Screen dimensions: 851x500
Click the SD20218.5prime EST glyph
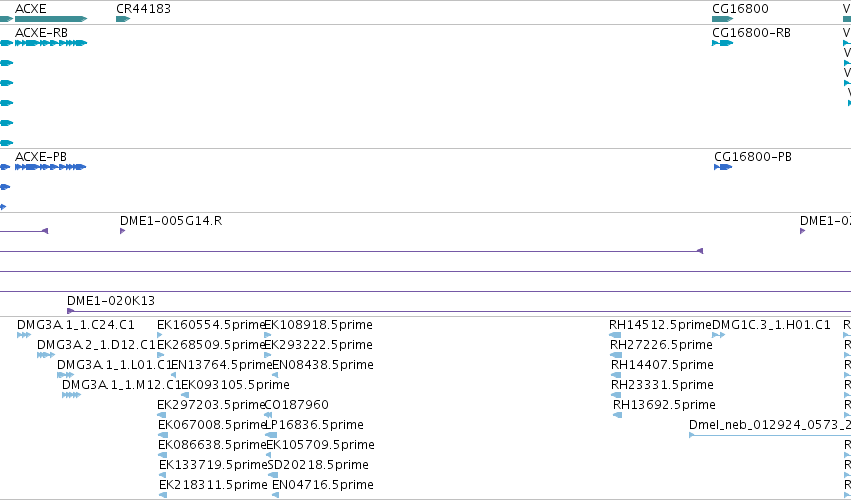(273, 475)
